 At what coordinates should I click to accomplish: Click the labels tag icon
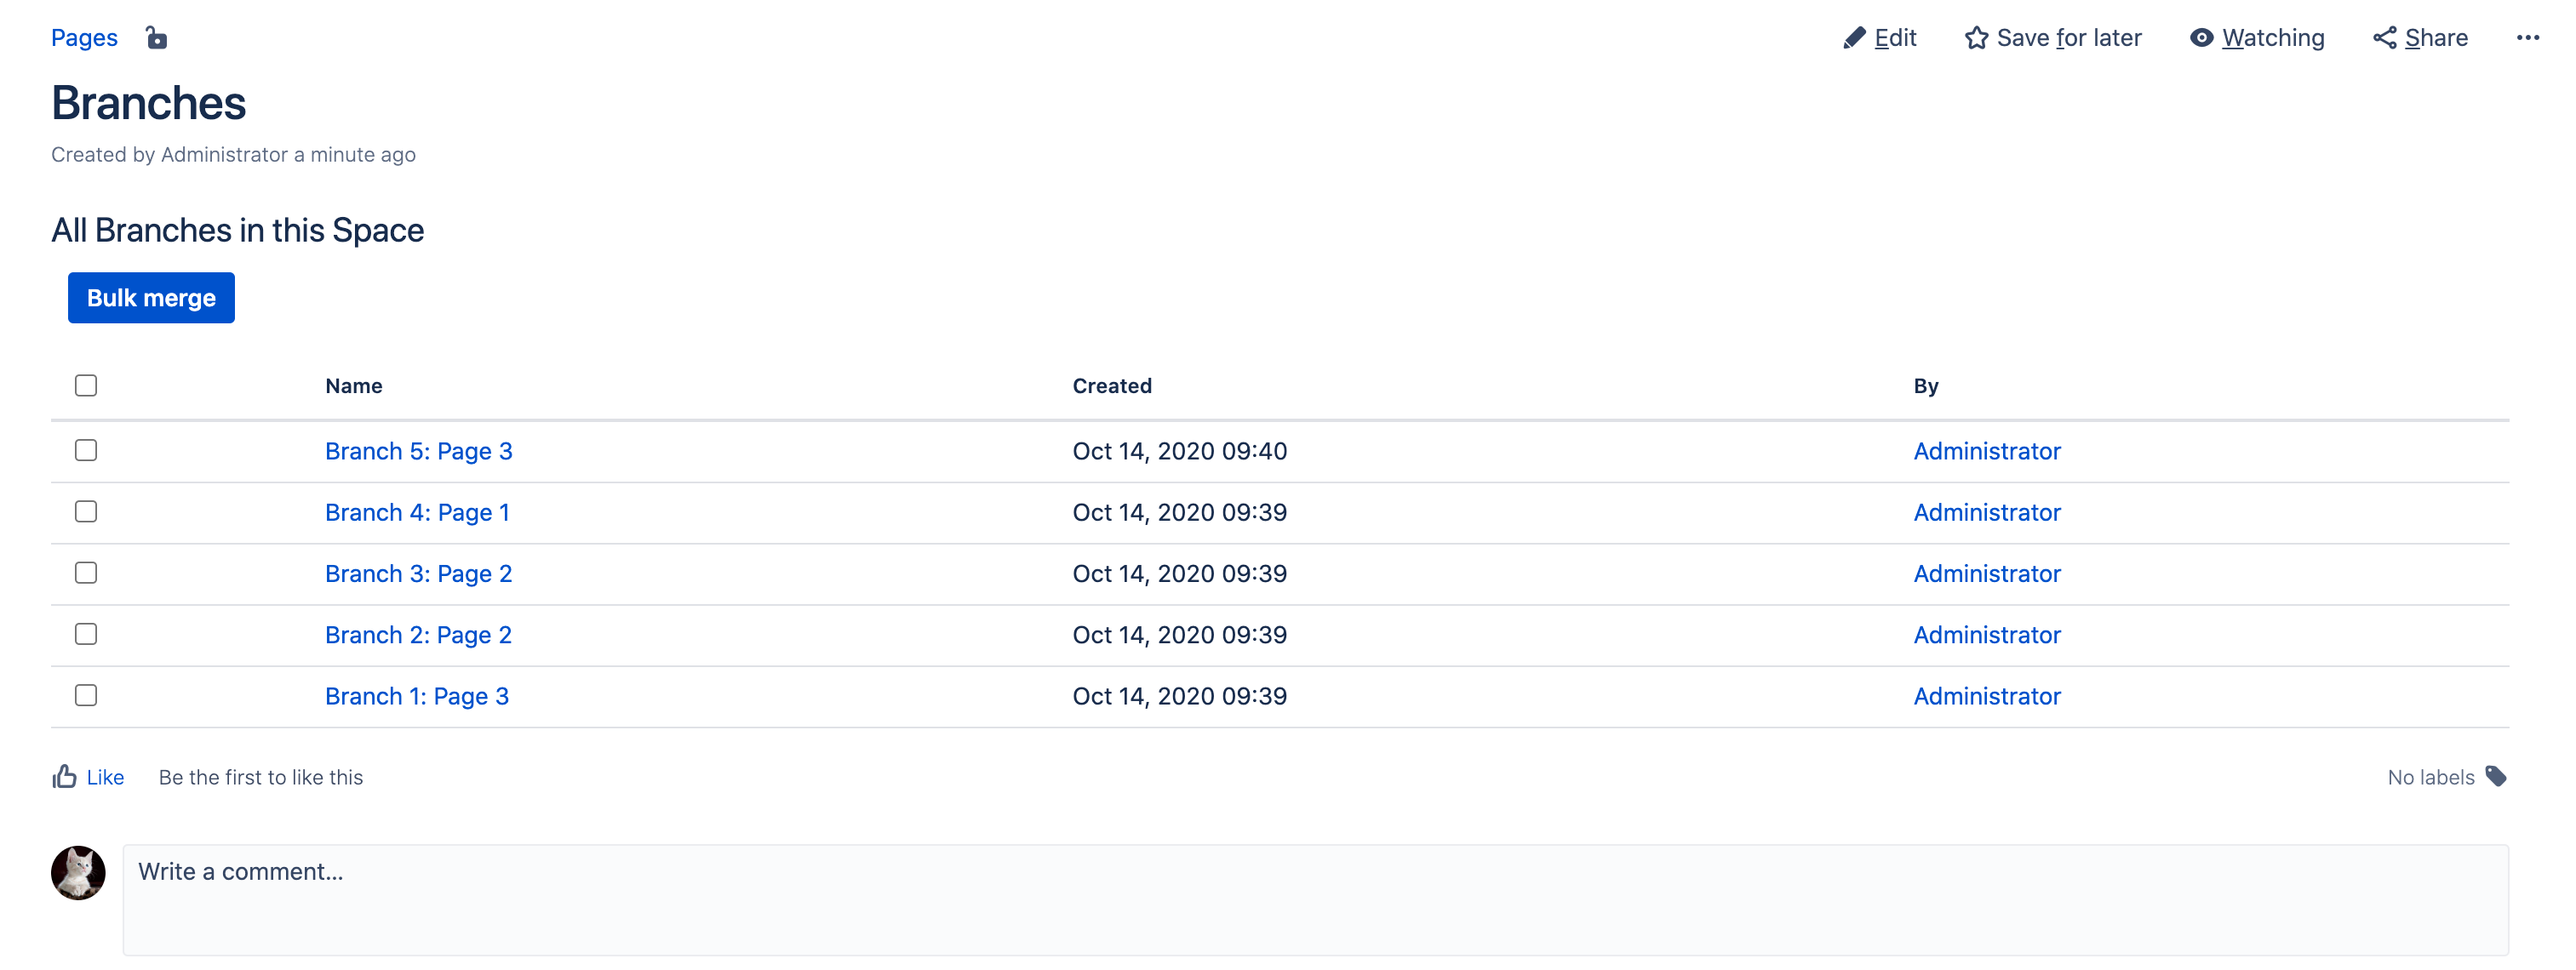coord(2496,776)
